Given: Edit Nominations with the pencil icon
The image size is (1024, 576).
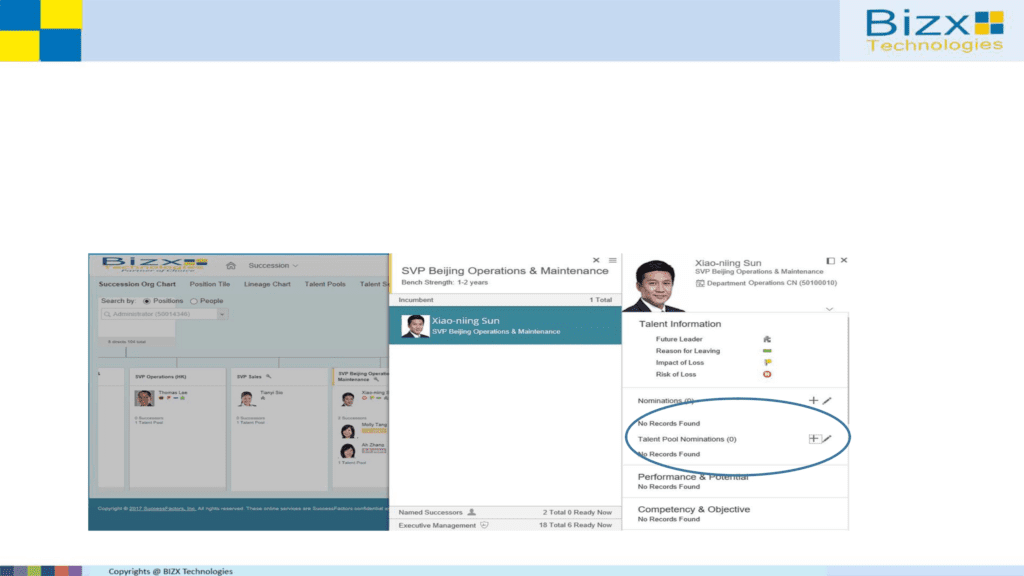Looking at the screenshot, I should [827, 400].
